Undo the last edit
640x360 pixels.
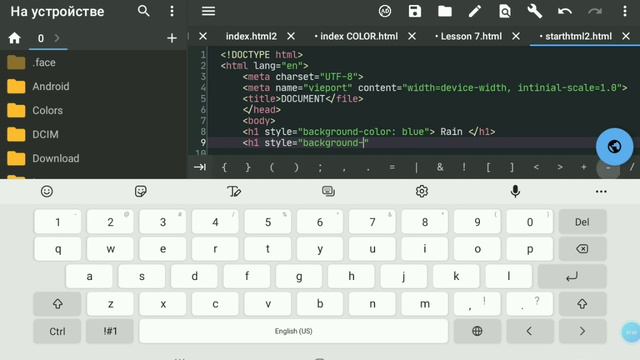click(x=565, y=11)
